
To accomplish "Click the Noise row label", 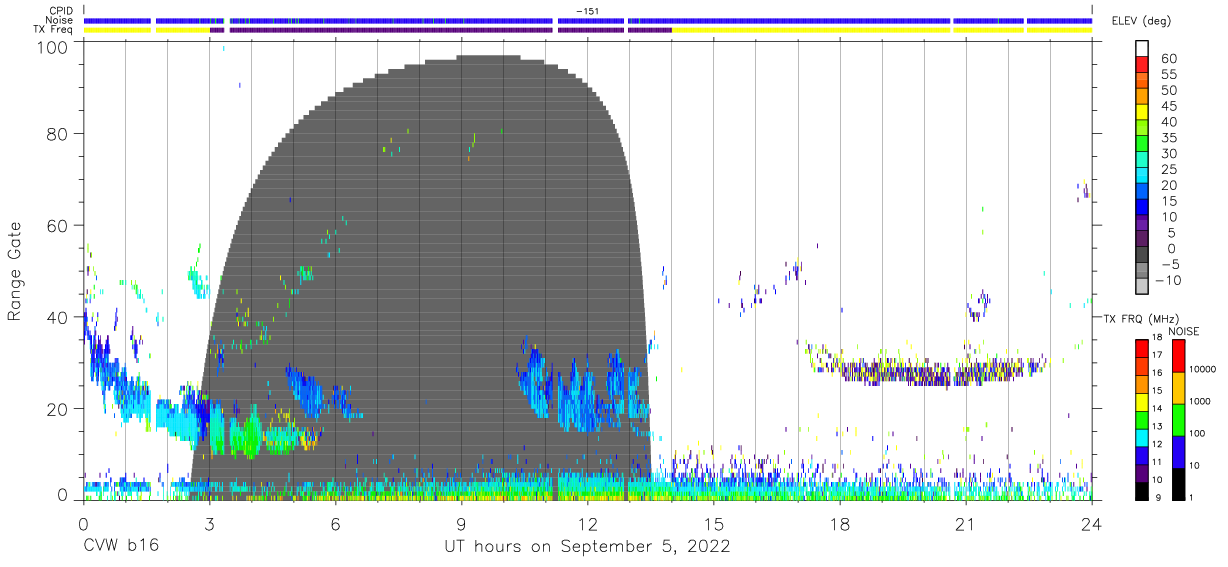I will [x=60, y=20].
